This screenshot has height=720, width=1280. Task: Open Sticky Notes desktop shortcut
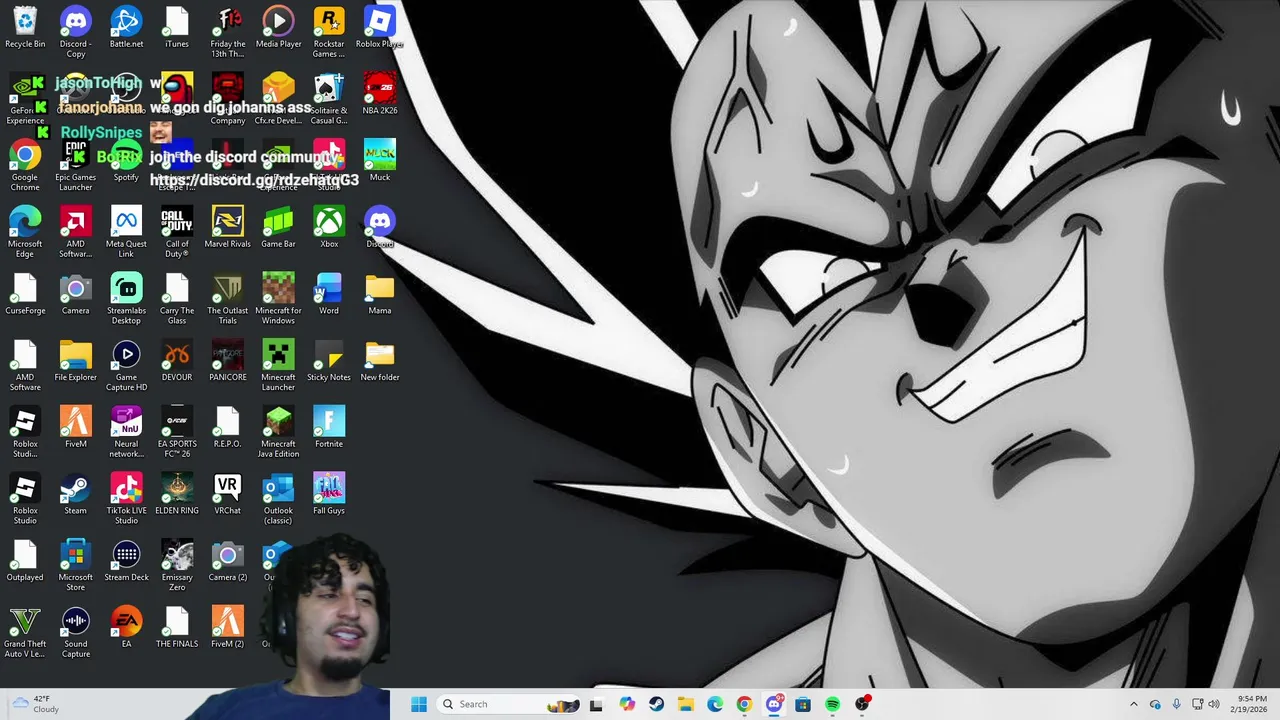(329, 361)
